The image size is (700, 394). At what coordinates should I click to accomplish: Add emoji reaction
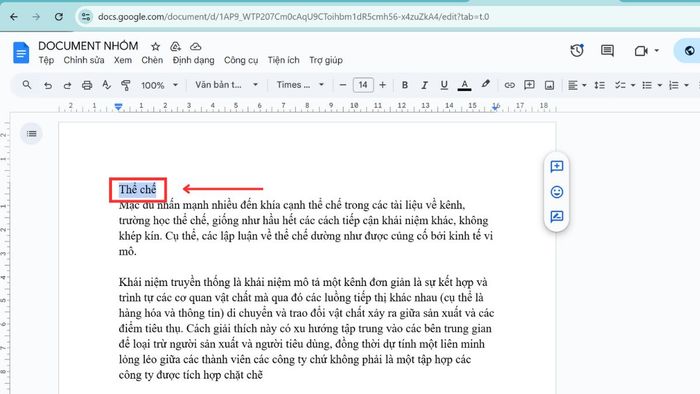[x=557, y=192]
